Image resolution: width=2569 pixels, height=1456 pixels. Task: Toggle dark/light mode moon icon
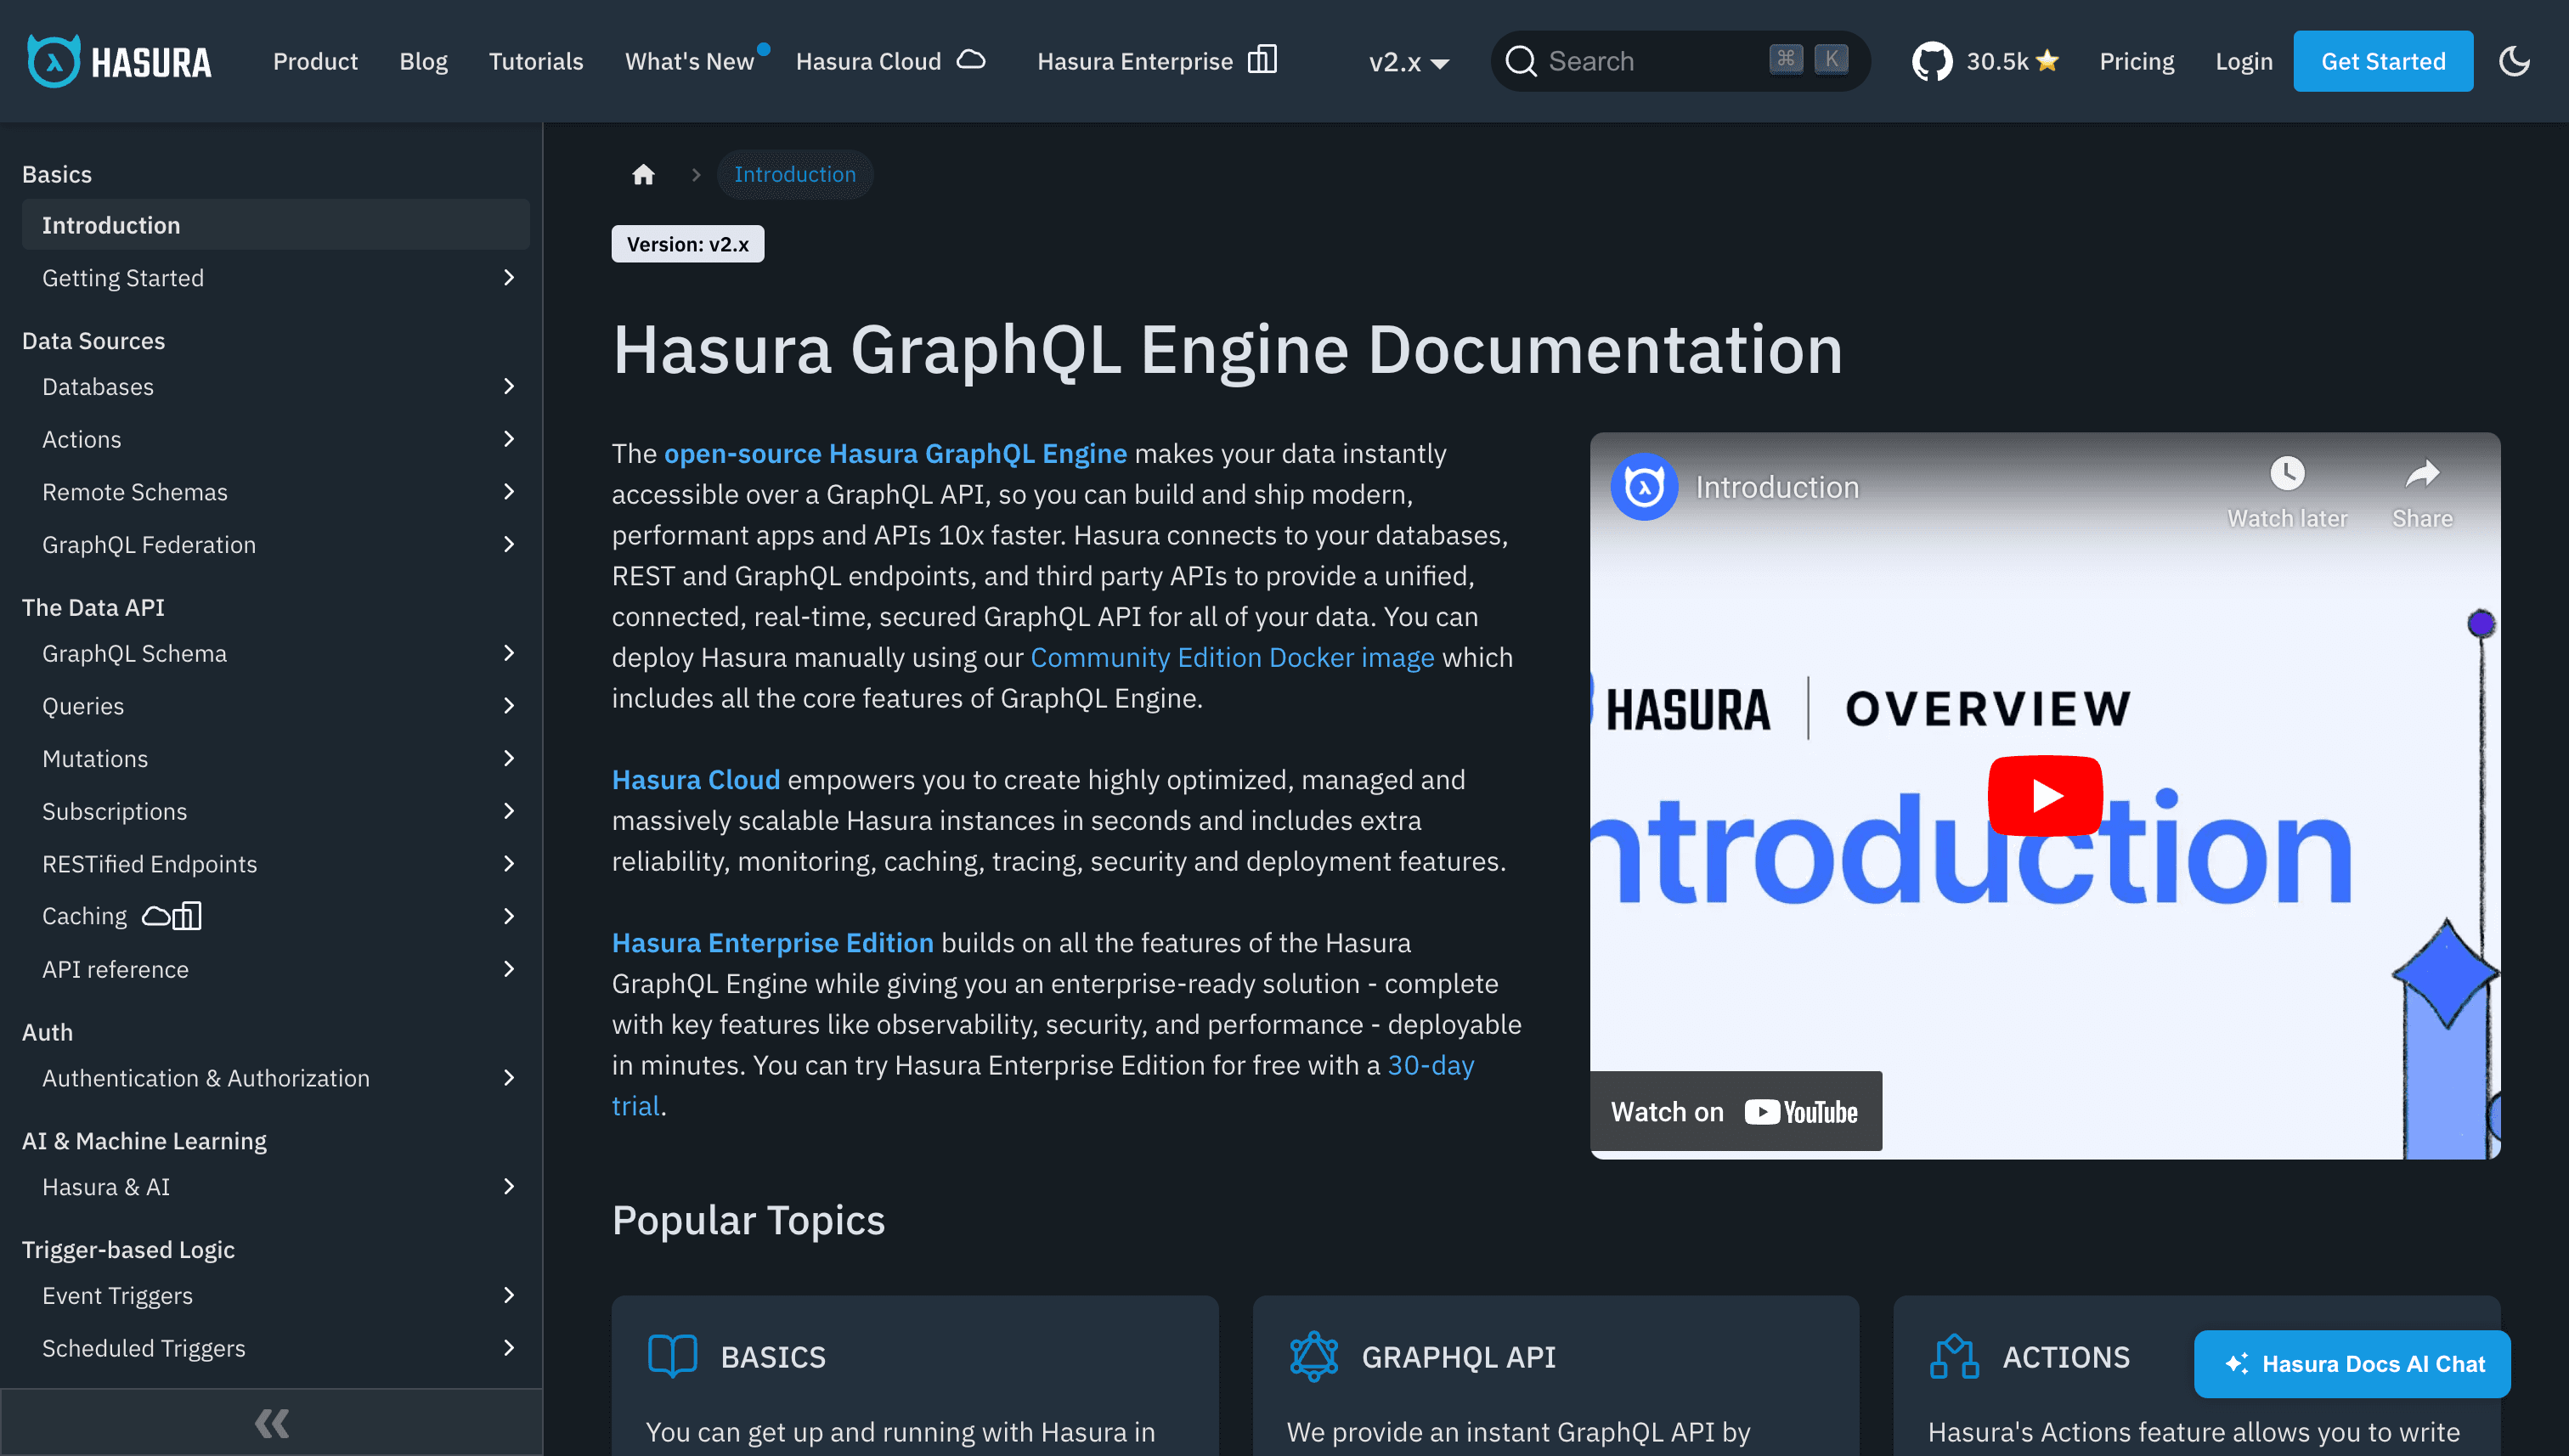(2513, 61)
